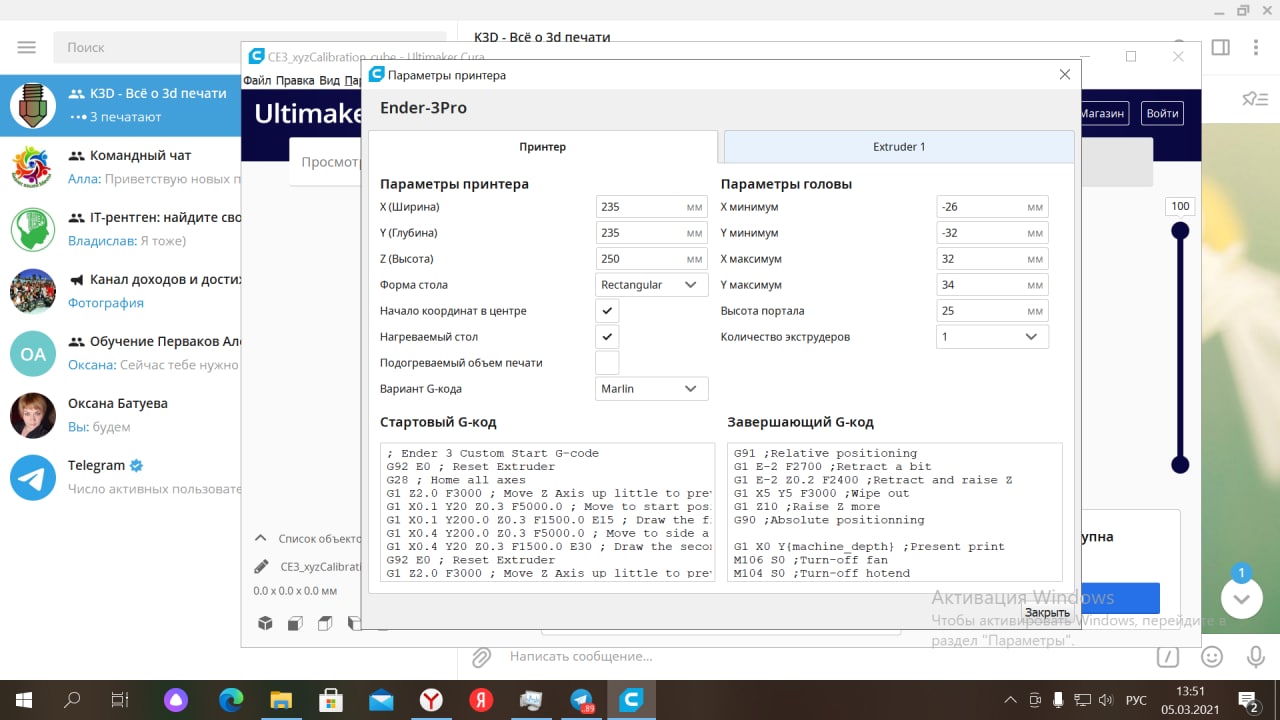
Task: Click the Y (Глубина) value field
Action: pos(652,233)
